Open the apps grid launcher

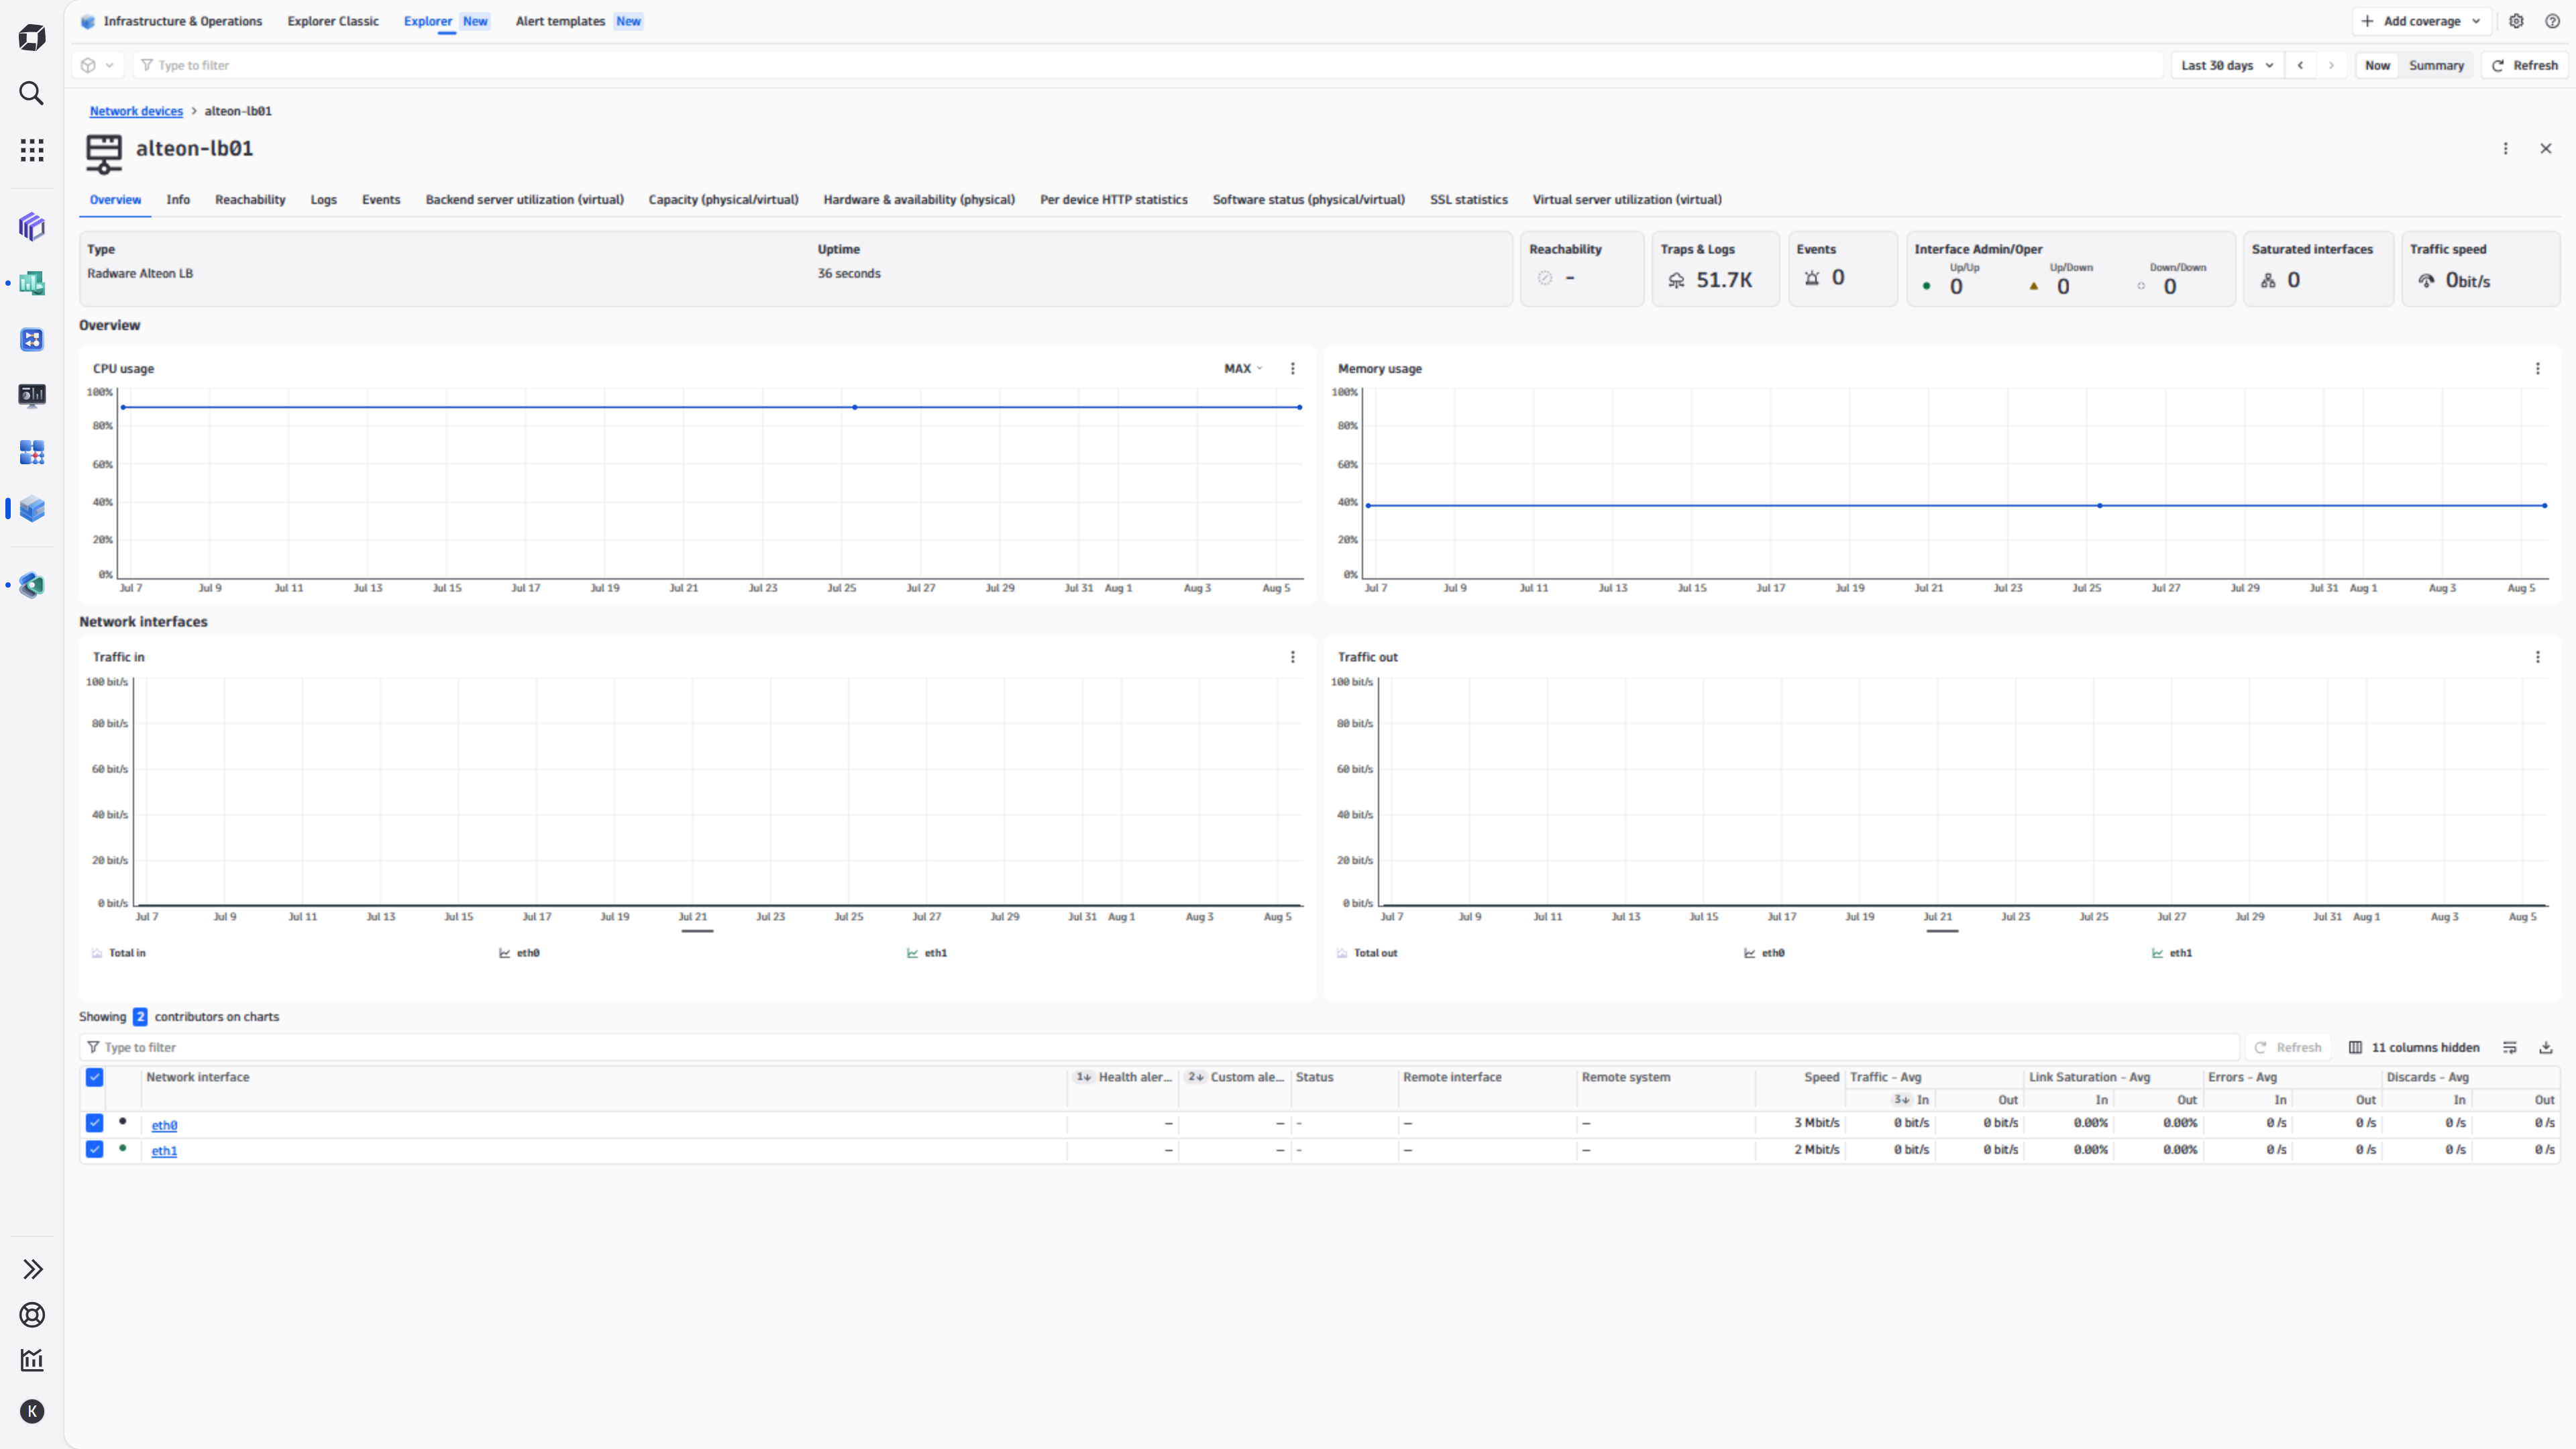(32, 150)
